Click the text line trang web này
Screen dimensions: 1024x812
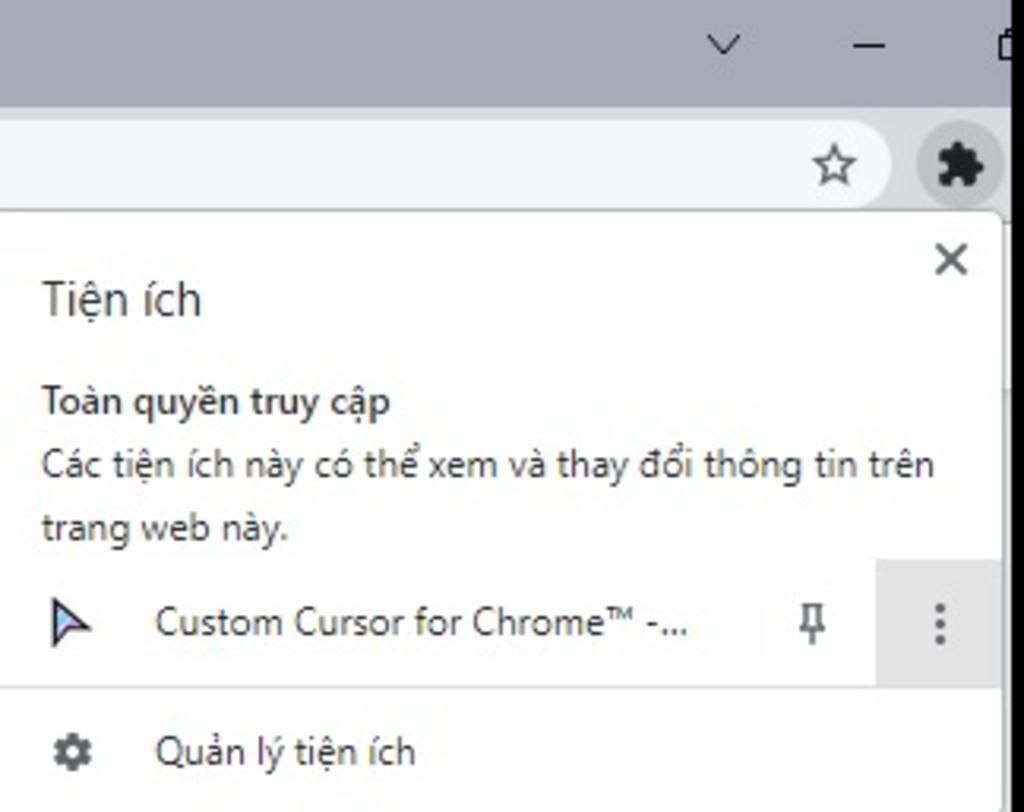[x=165, y=529]
